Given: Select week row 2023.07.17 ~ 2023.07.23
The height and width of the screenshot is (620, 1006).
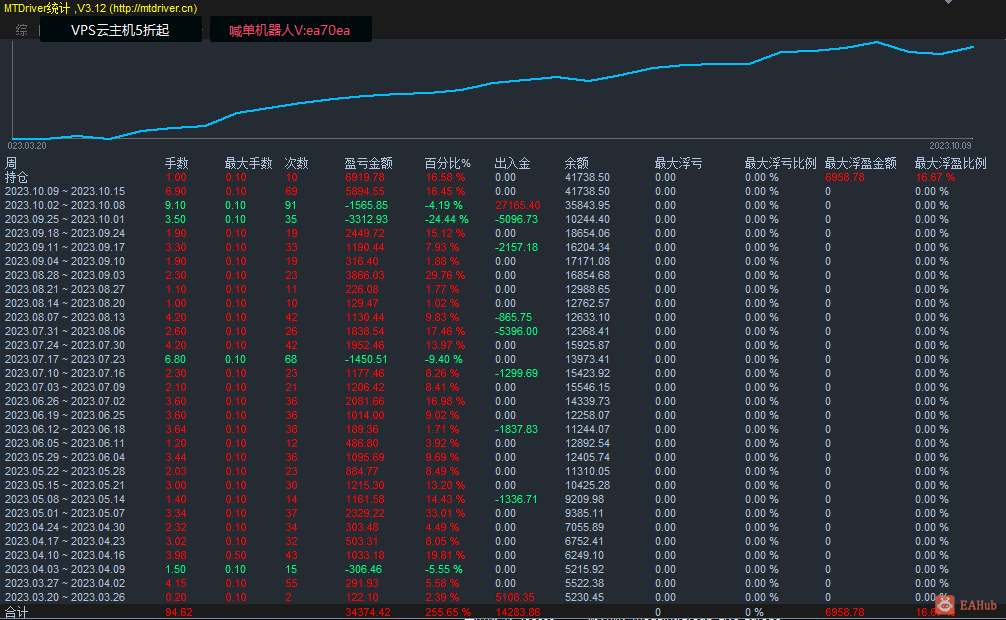Looking at the screenshot, I should tap(65, 359).
